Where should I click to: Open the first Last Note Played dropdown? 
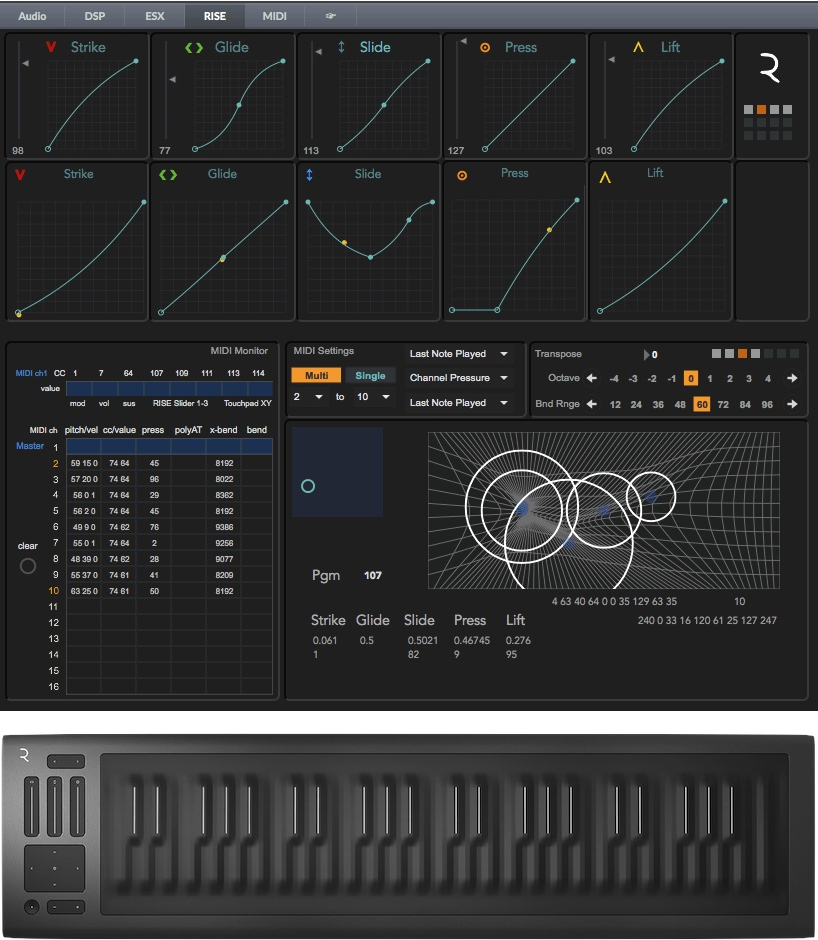click(x=459, y=354)
